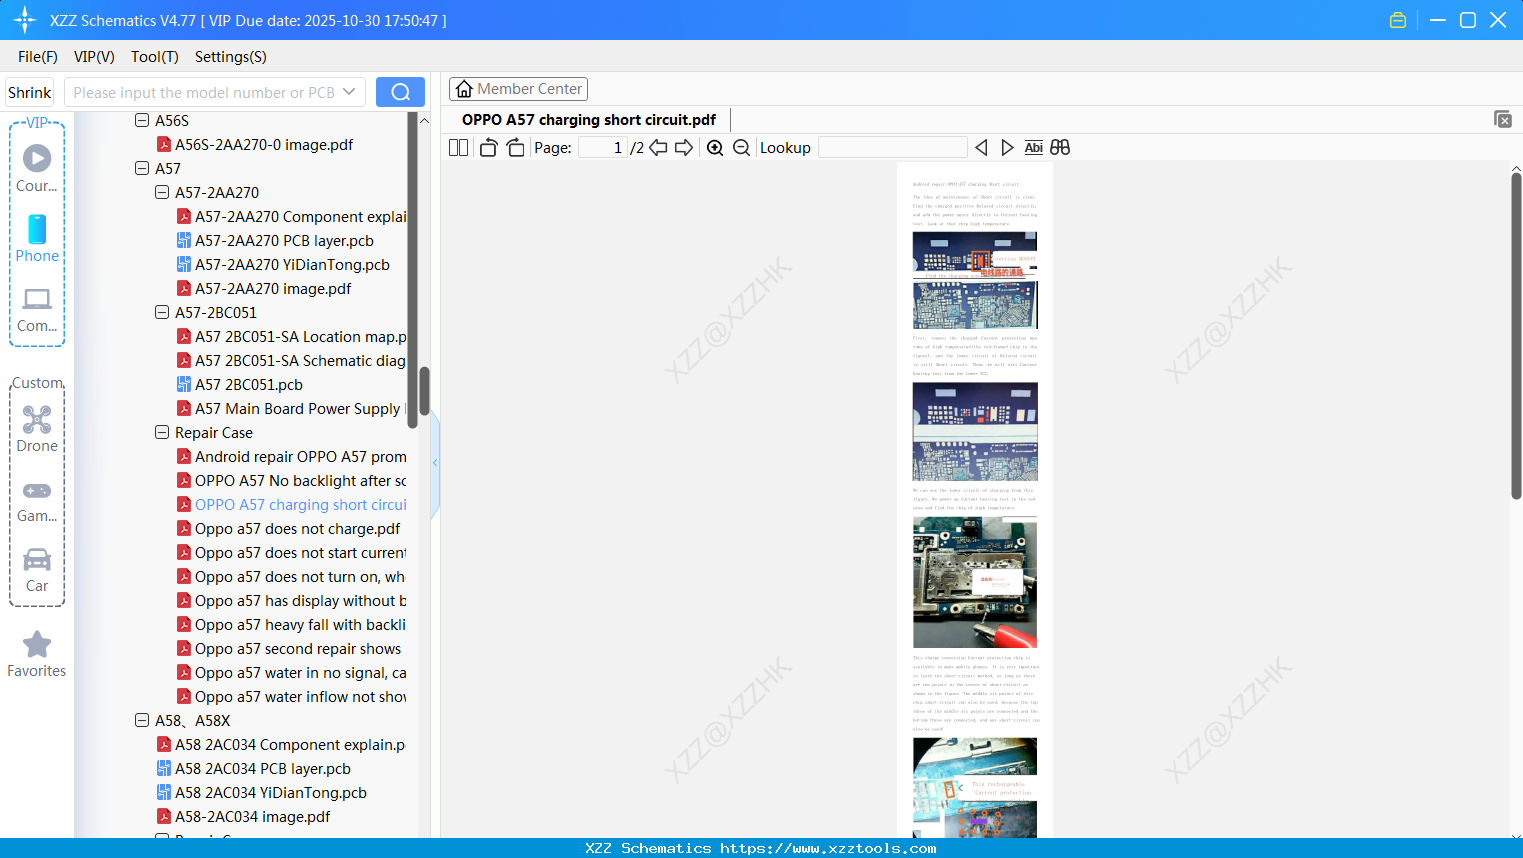
Task: Collapse the A57 tree node
Action: point(142,168)
